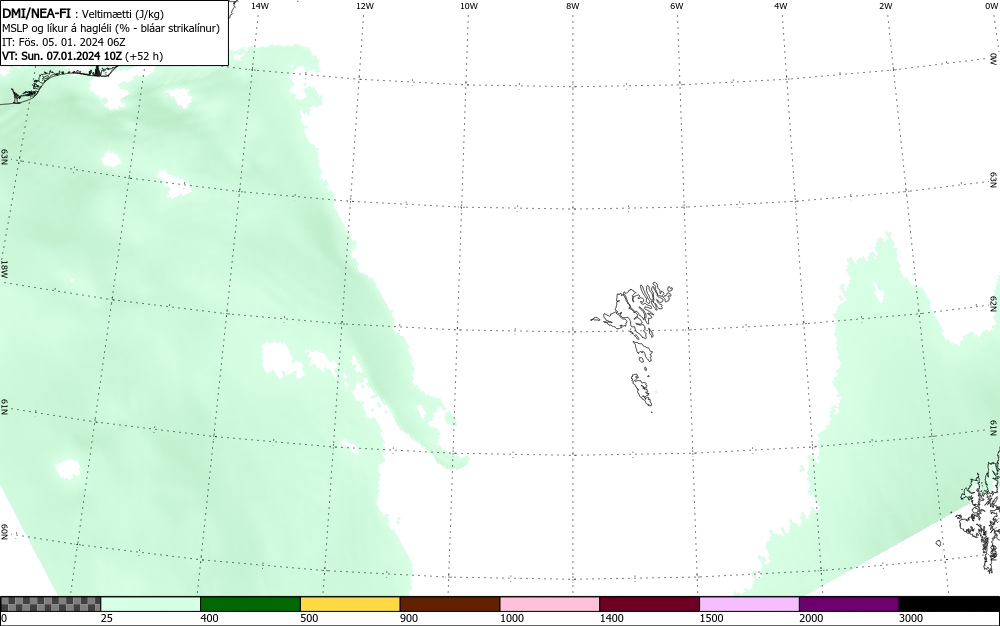Click the "63N" label on left edge
Viewport: 1000px width, 626px height.
tap(4, 157)
